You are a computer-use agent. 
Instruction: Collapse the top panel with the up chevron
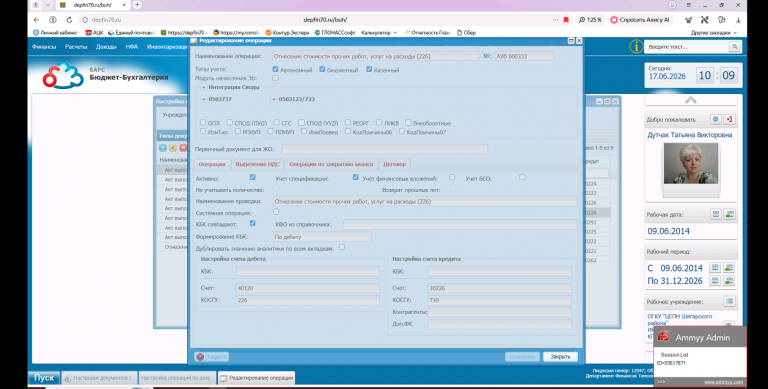click(x=691, y=100)
